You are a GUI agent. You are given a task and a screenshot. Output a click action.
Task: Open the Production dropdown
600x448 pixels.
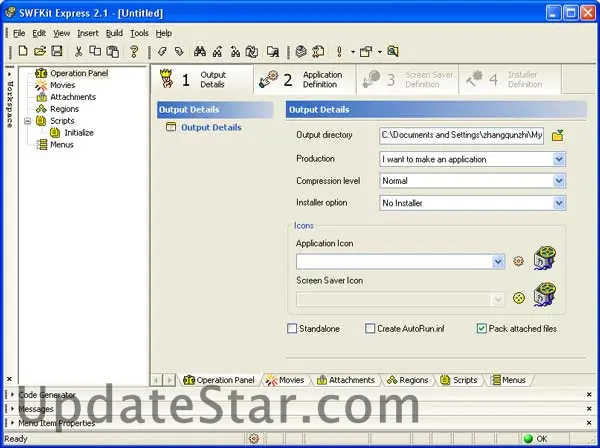pyautogui.click(x=559, y=159)
